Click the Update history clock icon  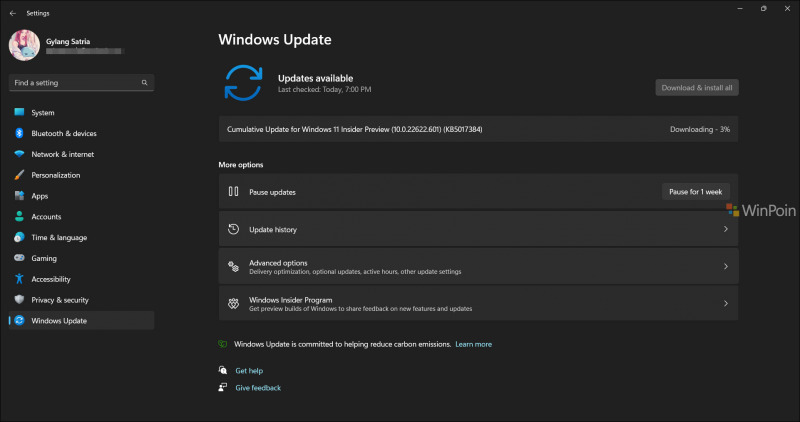coord(233,229)
